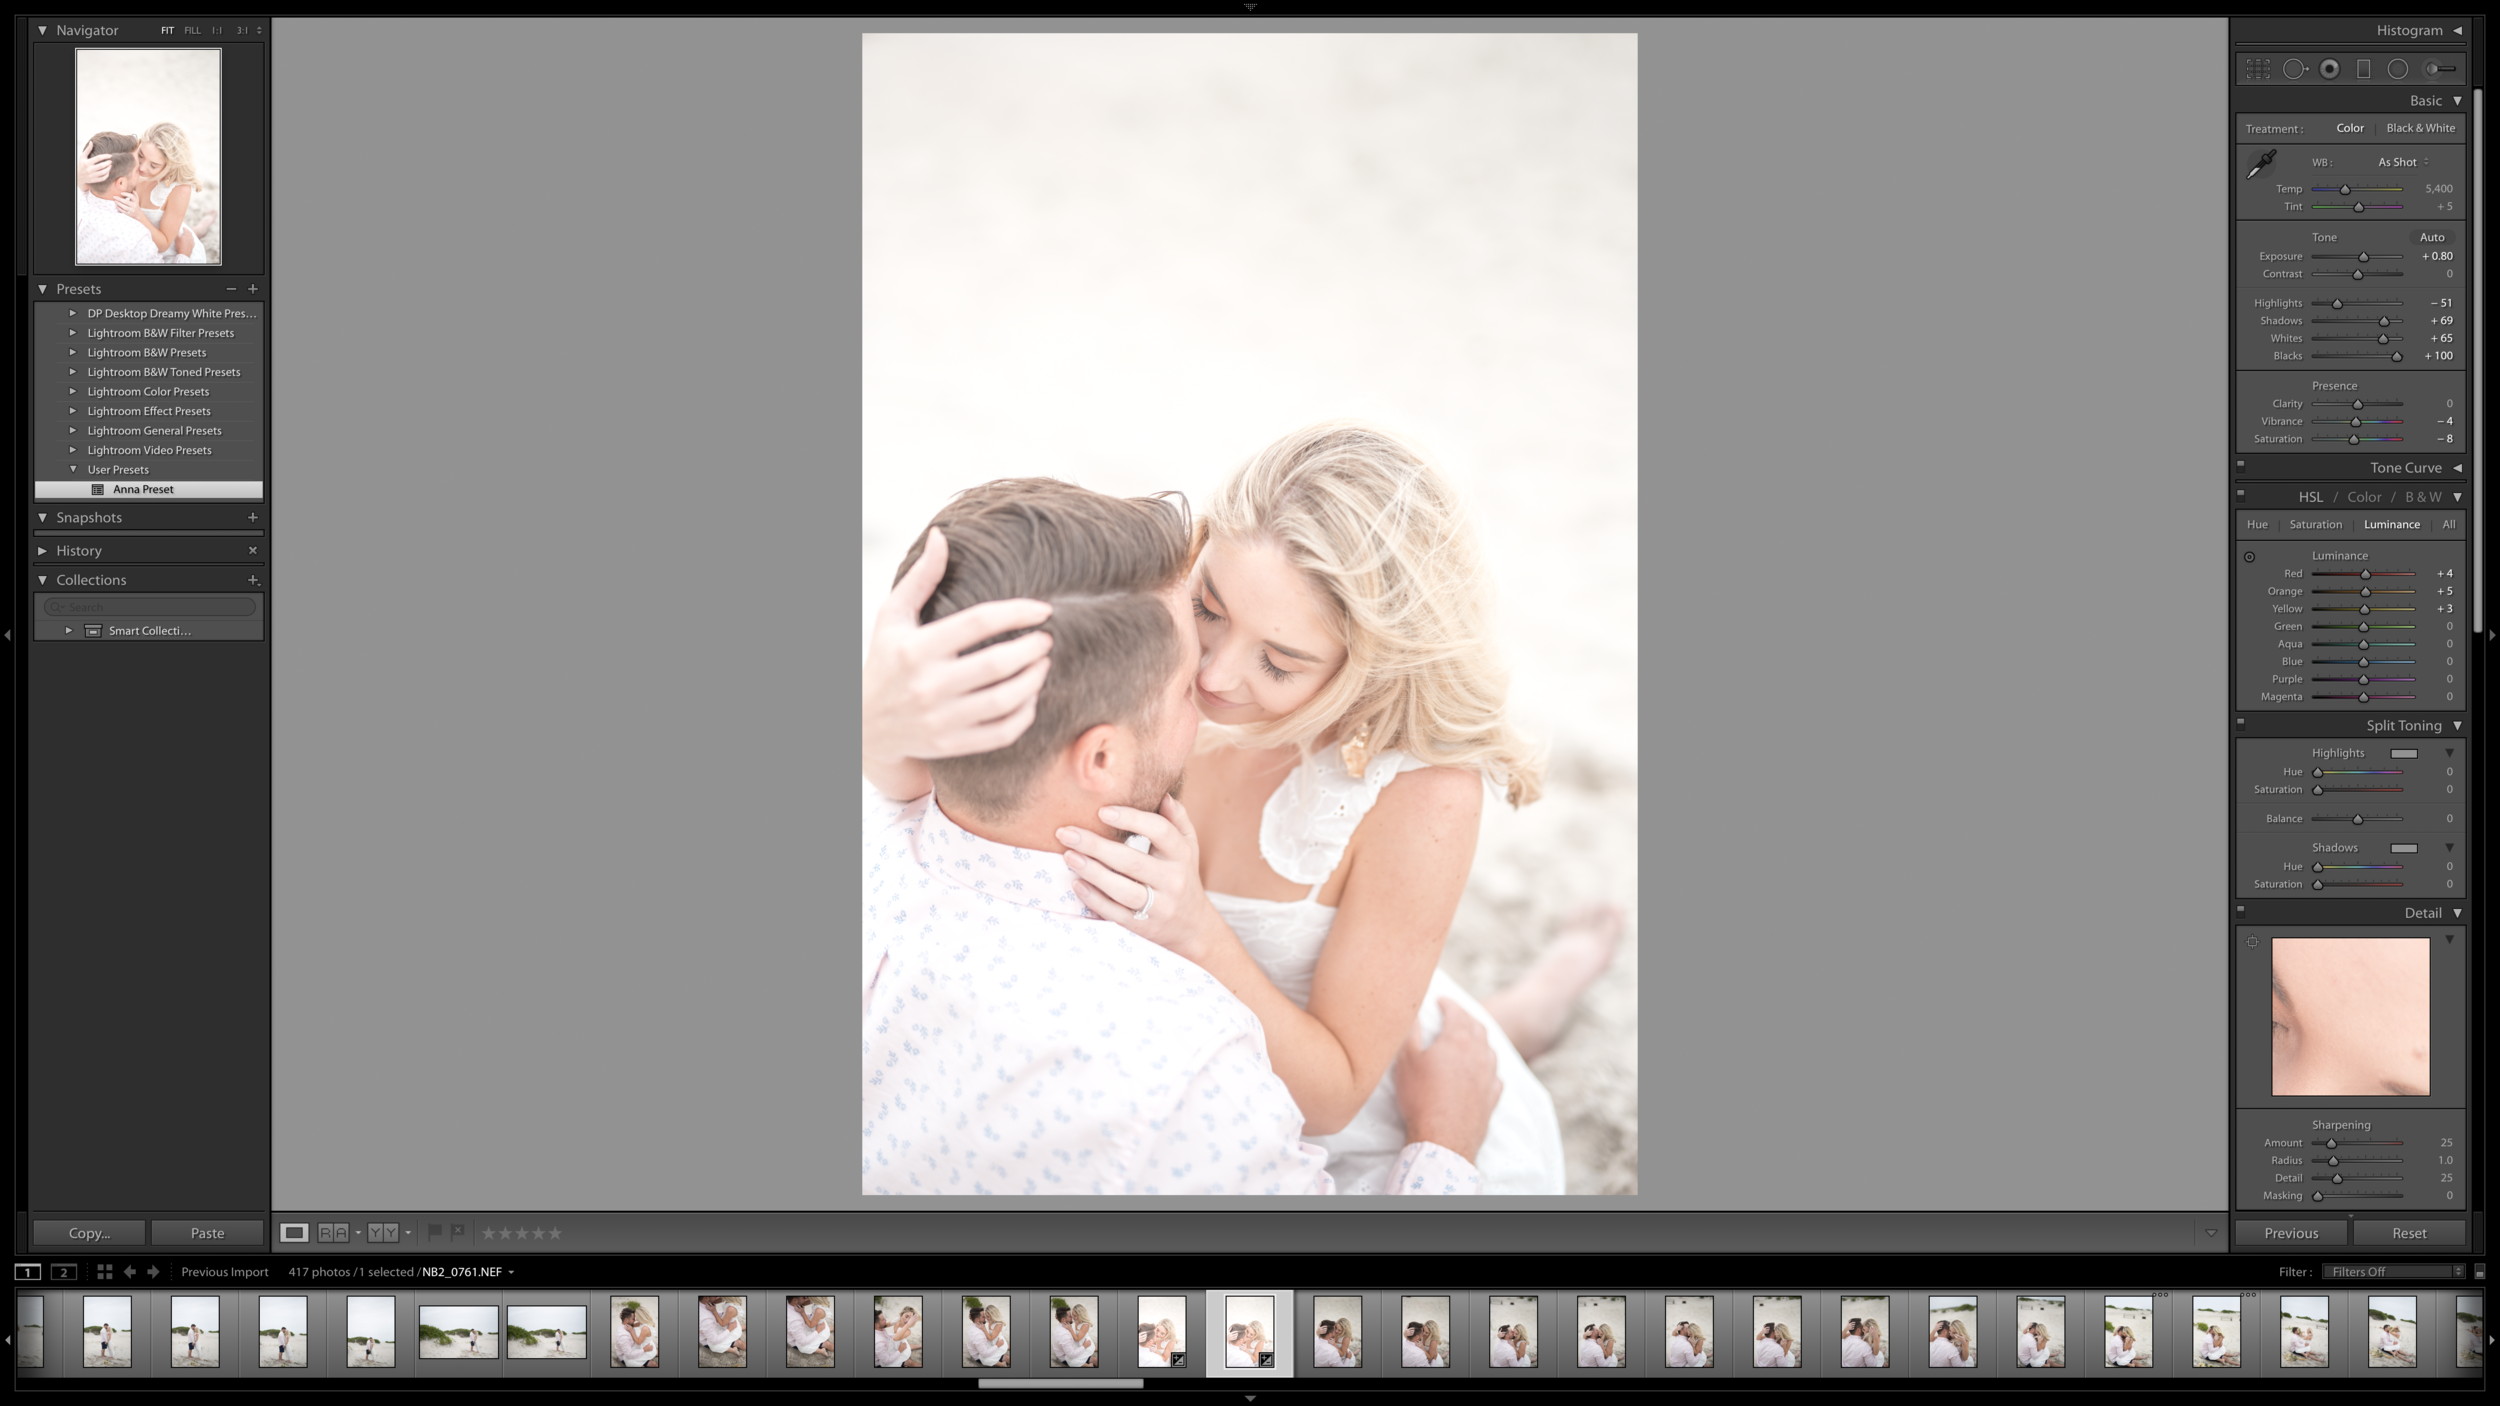This screenshot has height=1406, width=2500.
Task: Flag photo as rejected
Action: [457, 1232]
